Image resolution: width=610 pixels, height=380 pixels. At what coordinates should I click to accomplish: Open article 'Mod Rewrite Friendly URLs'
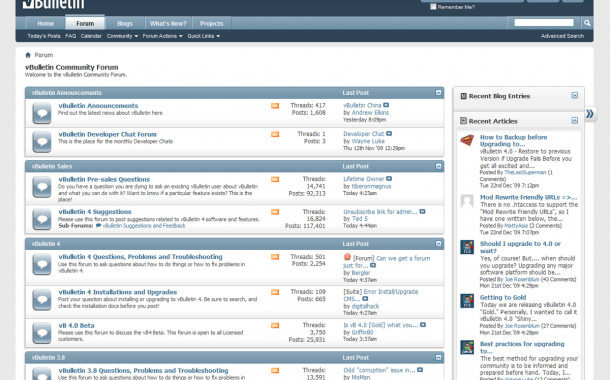coord(528,197)
